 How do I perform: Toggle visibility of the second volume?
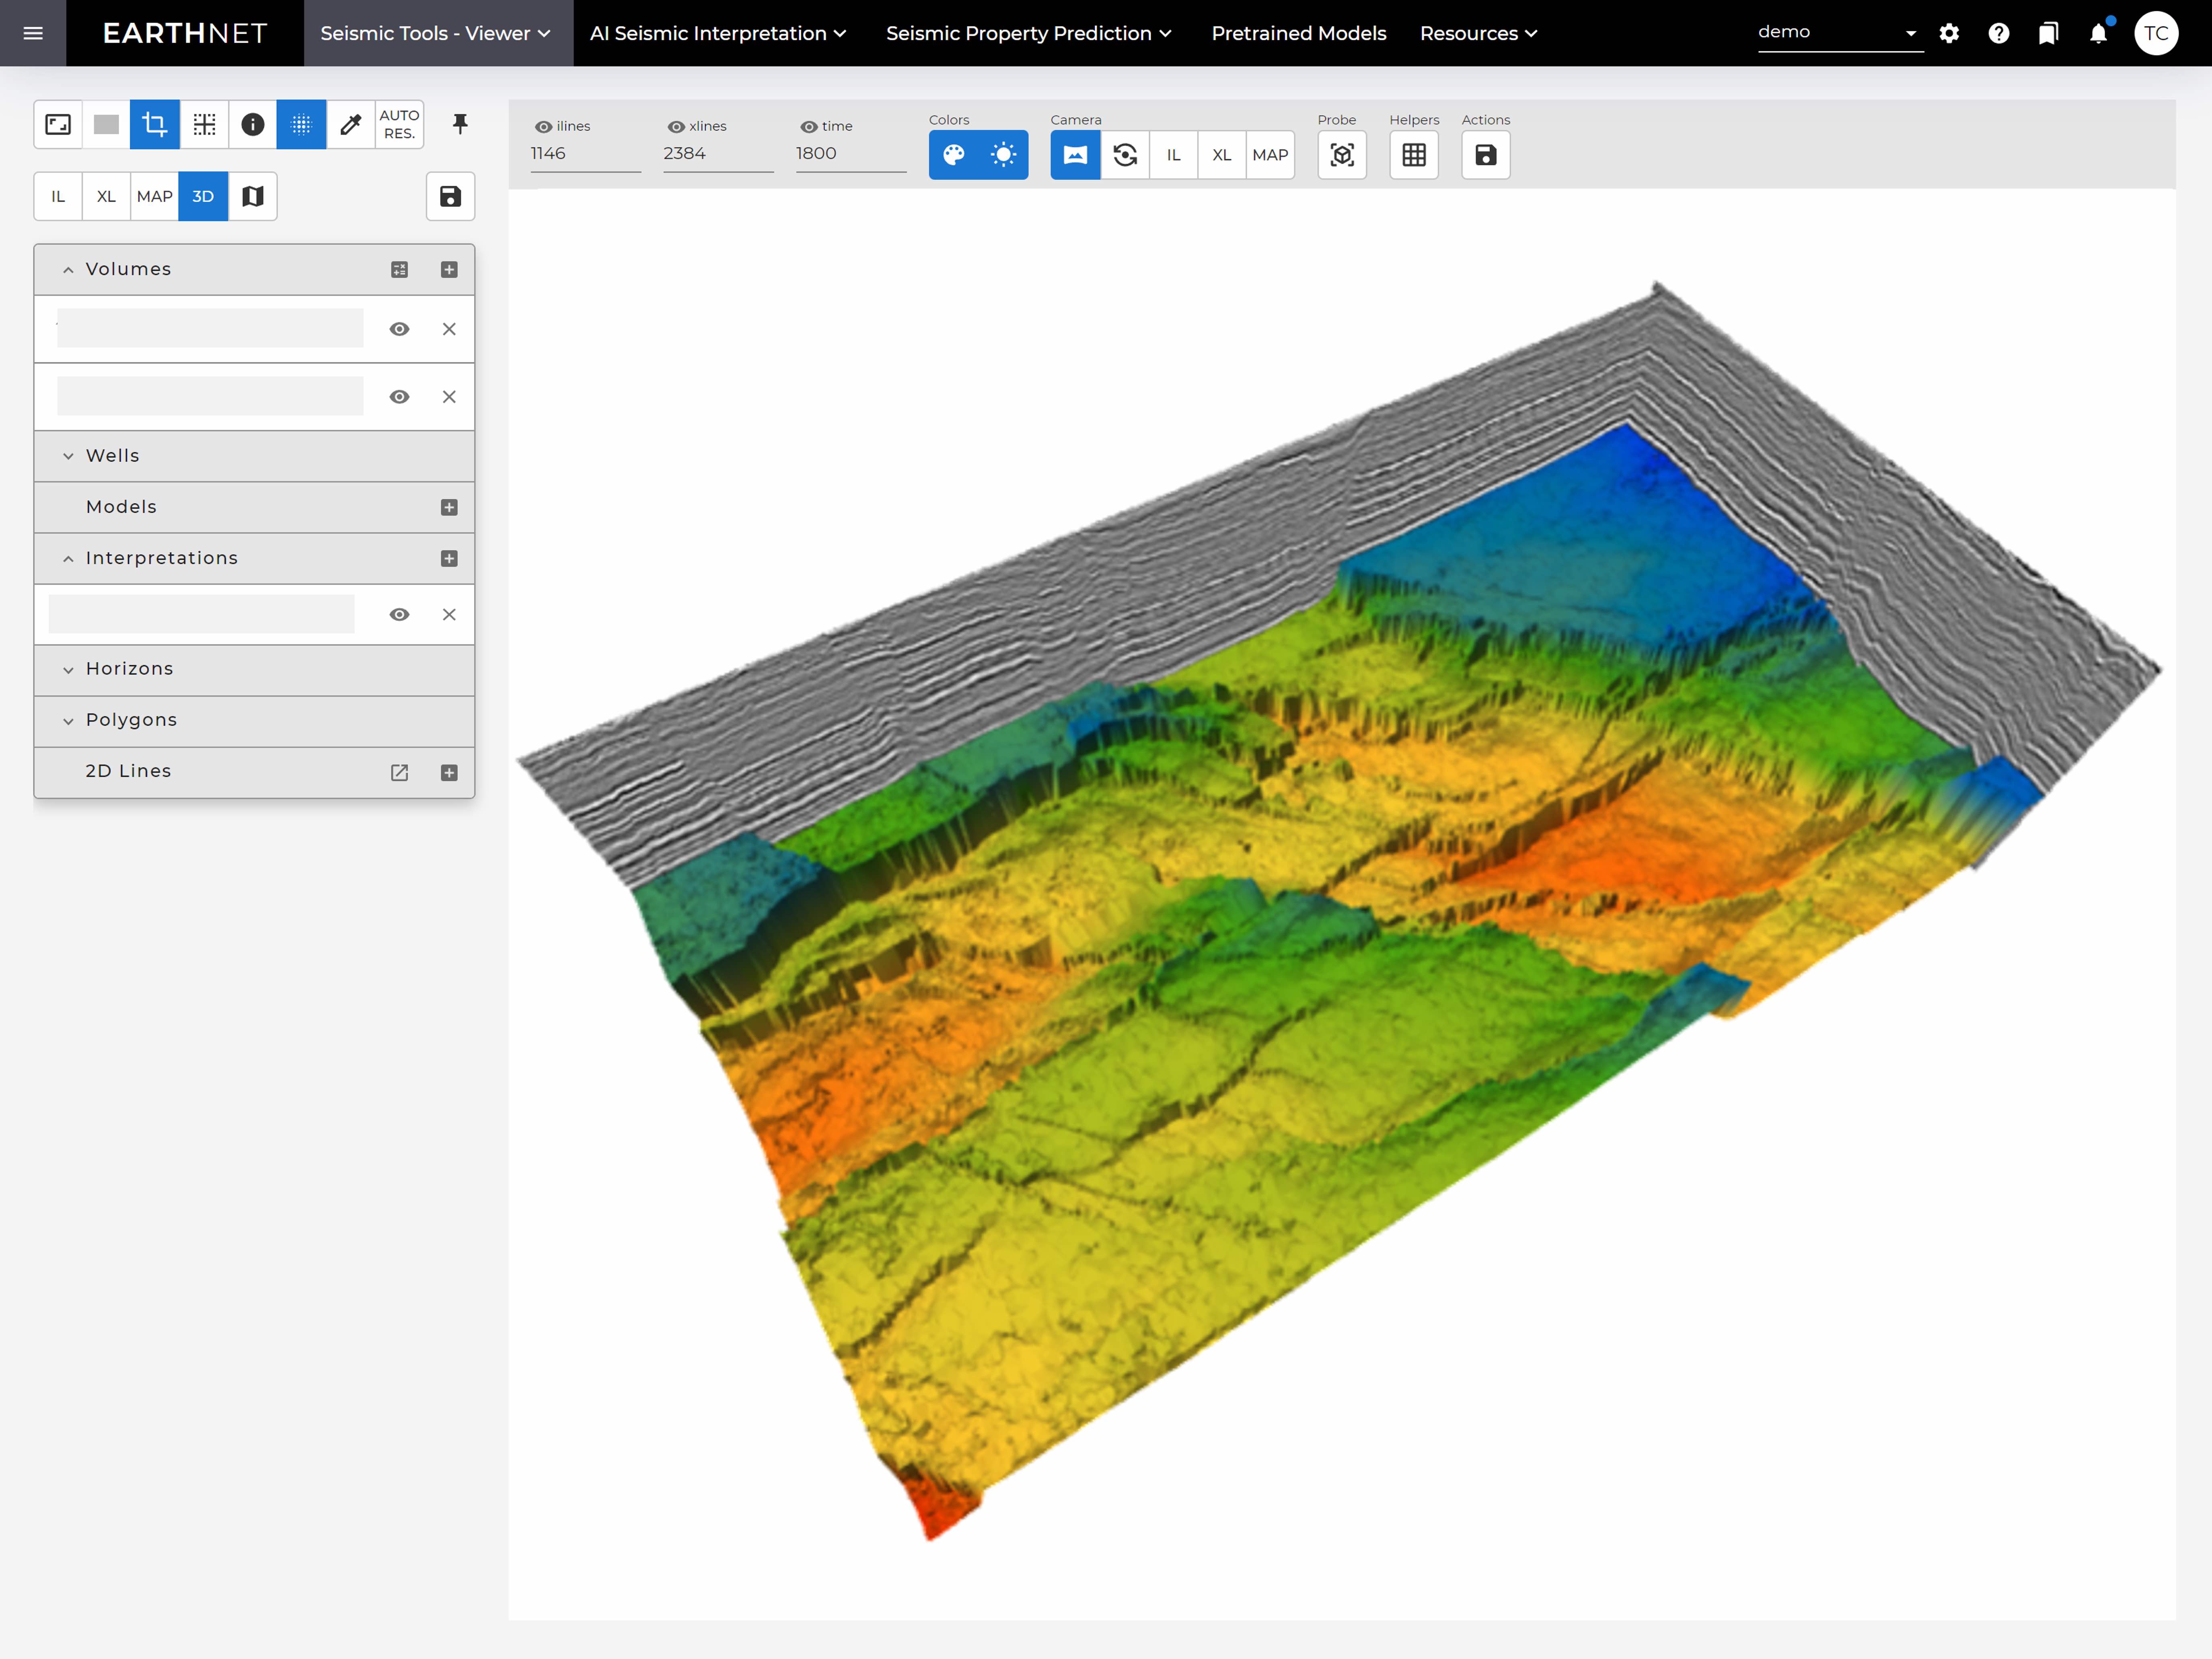[x=399, y=397]
